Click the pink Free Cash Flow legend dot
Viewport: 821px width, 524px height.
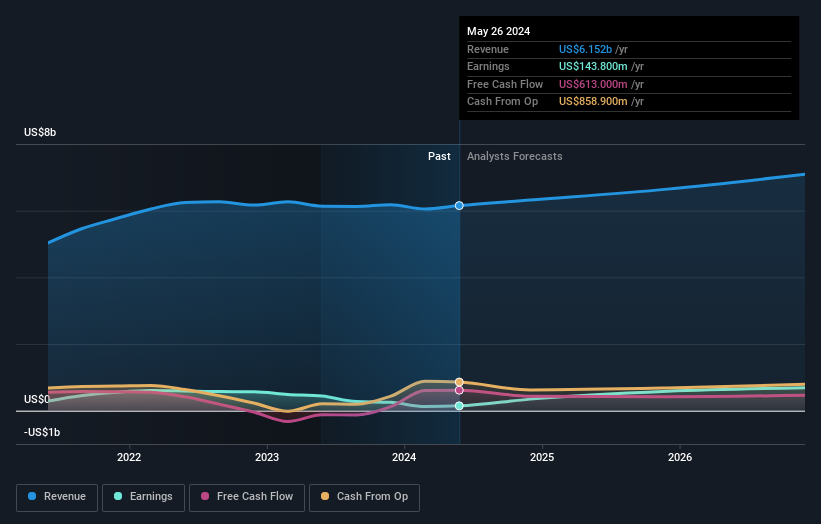click(205, 496)
